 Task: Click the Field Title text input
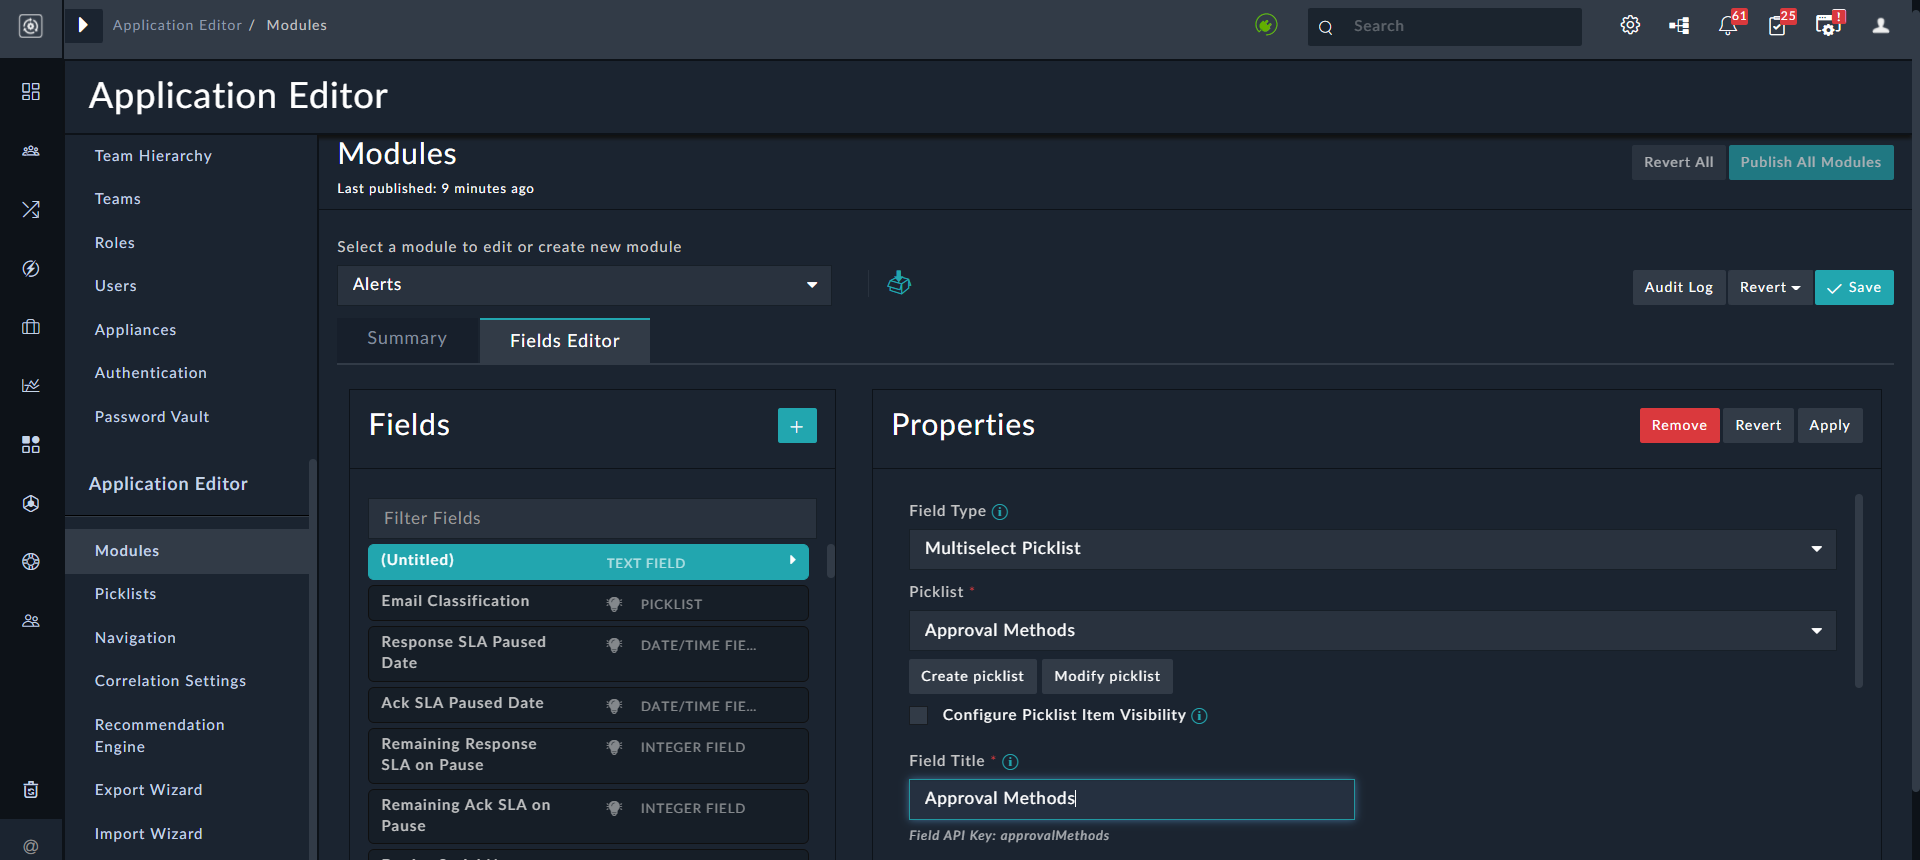point(1132,800)
